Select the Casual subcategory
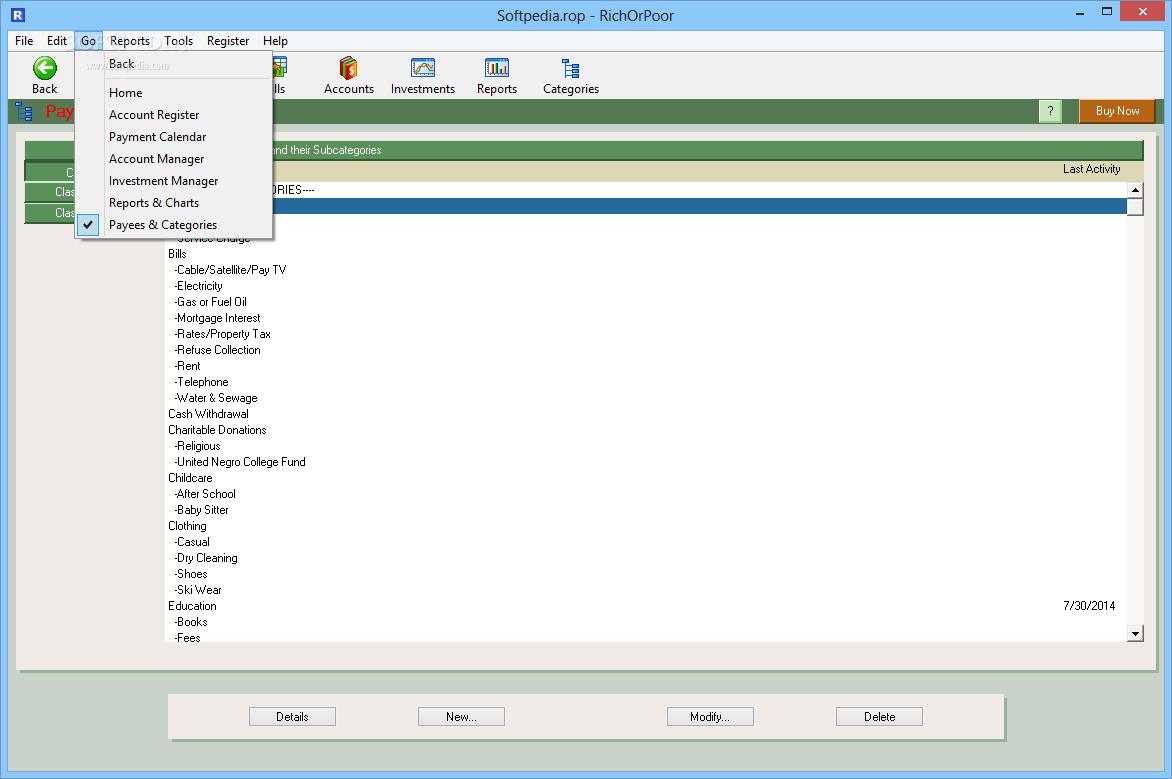The height and width of the screenshot is (779, 1172). (x=191, y=542)
